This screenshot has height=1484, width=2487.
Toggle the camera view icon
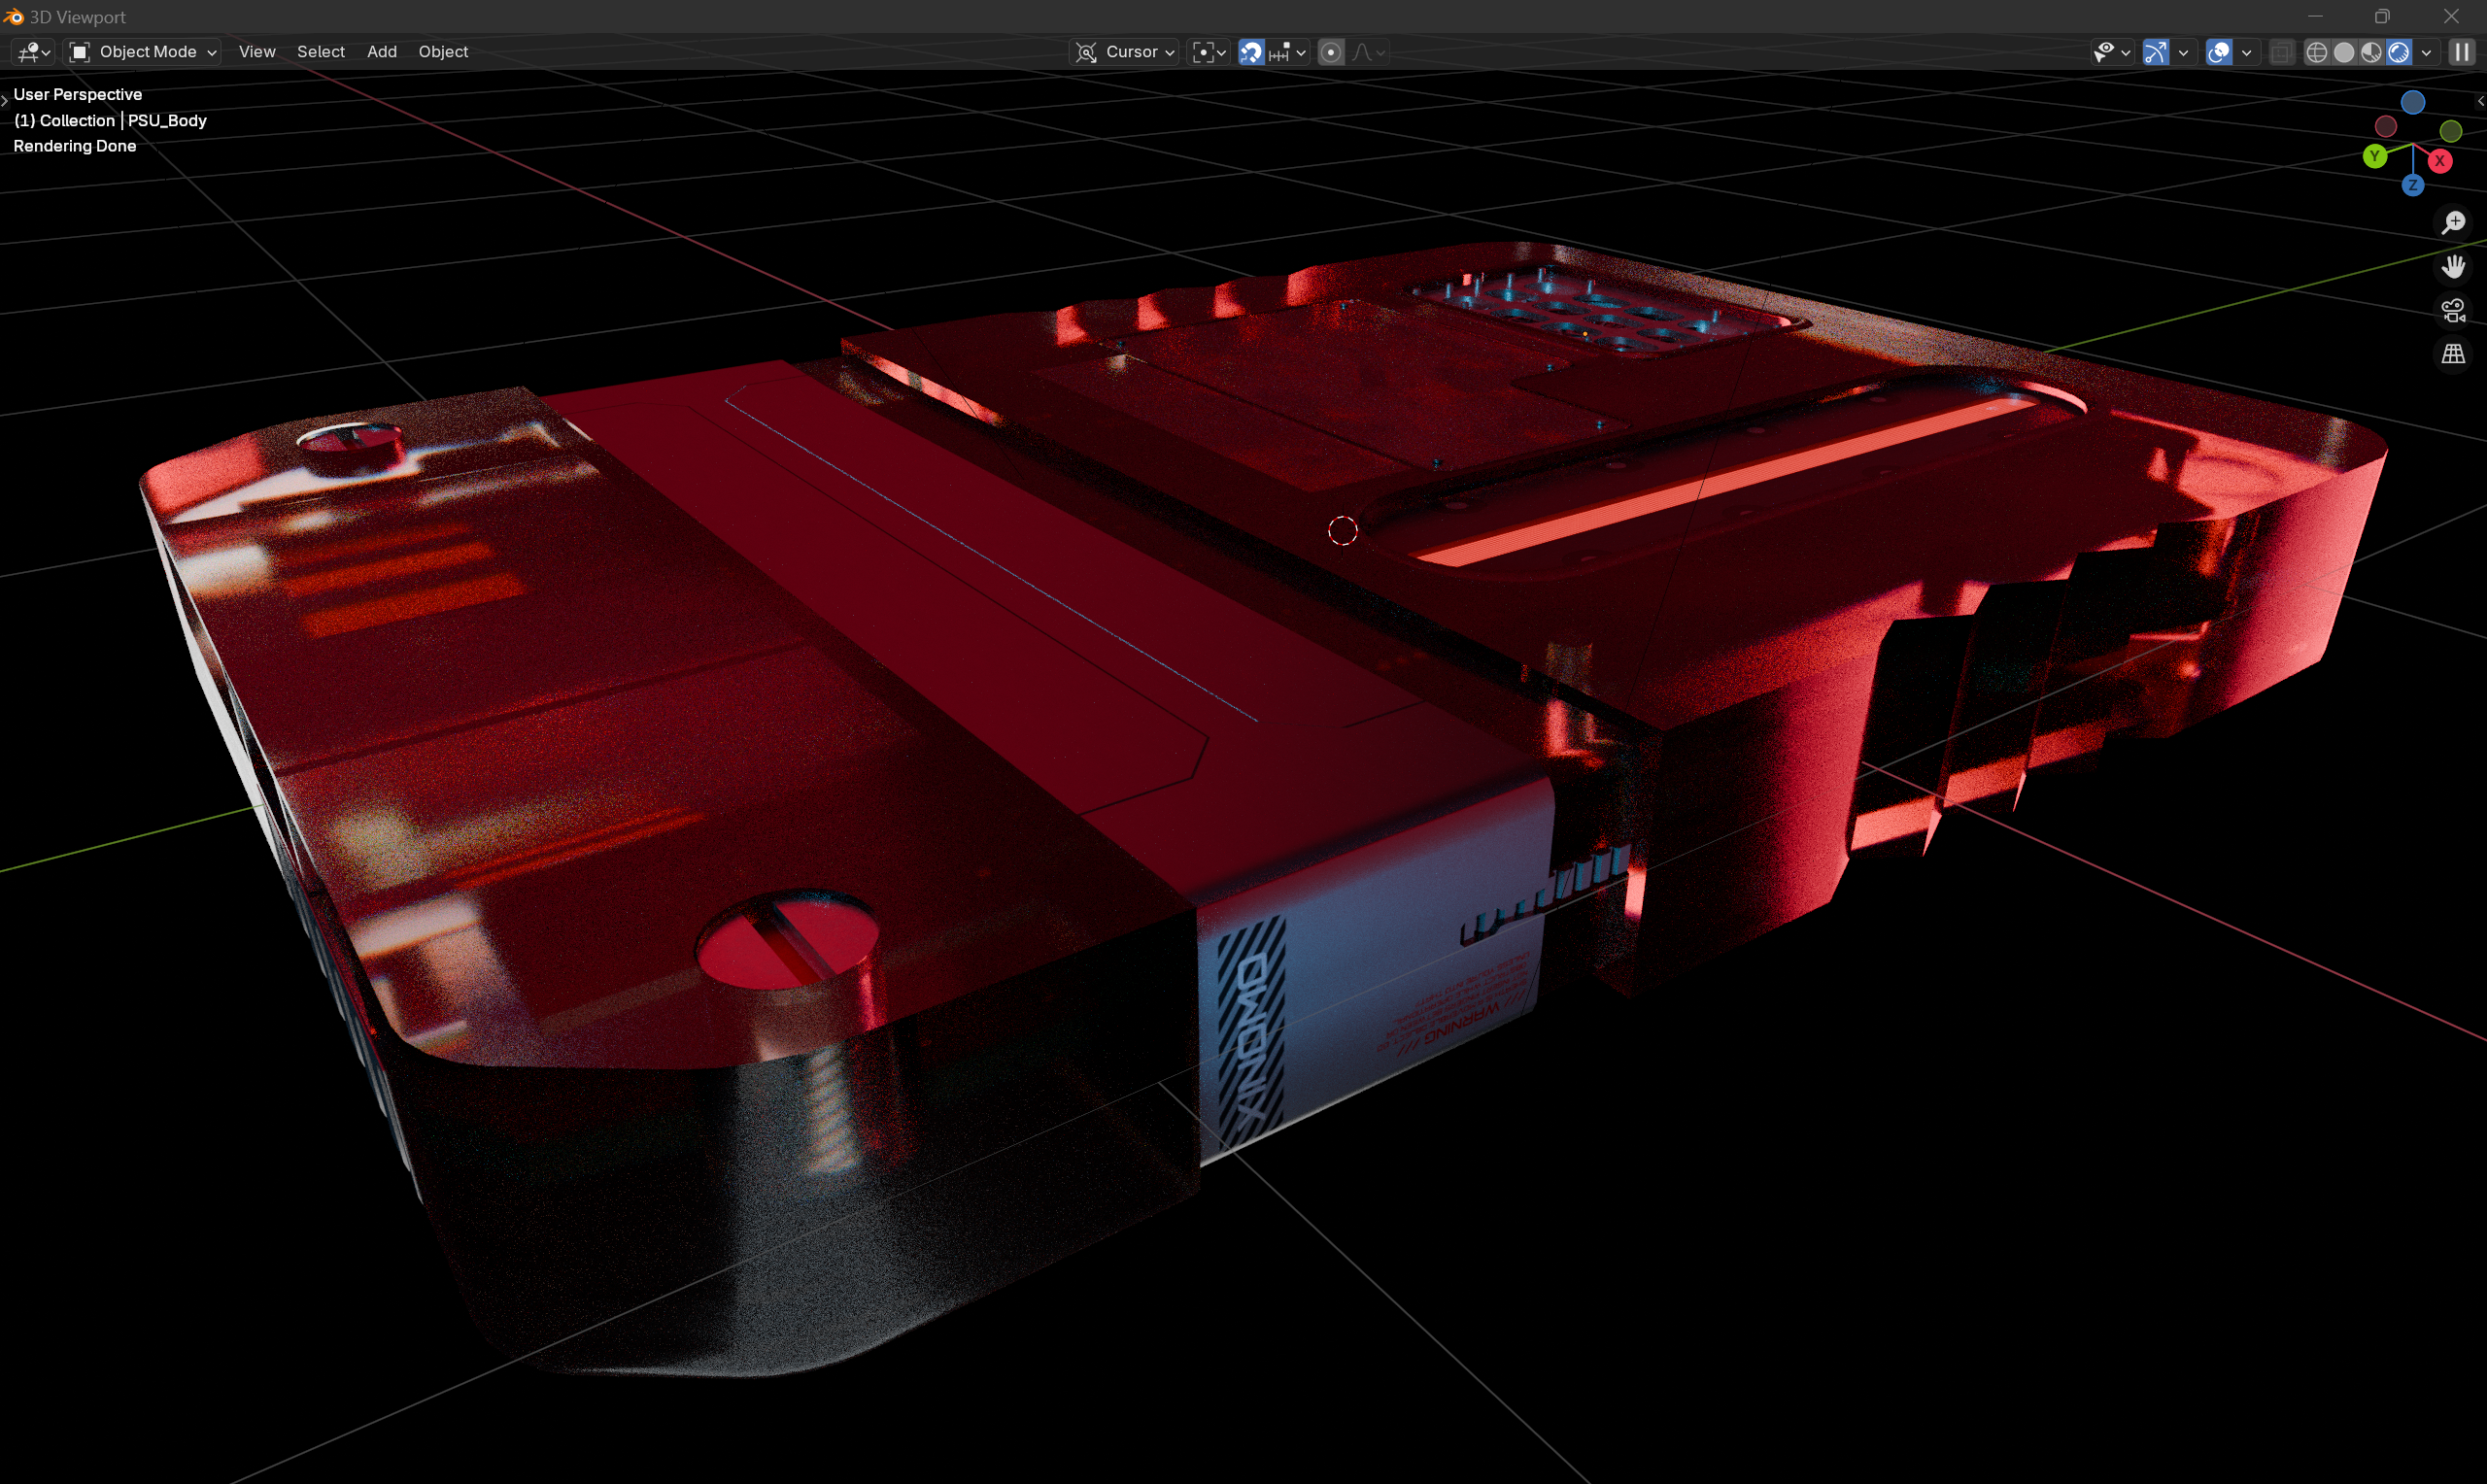2453,310
